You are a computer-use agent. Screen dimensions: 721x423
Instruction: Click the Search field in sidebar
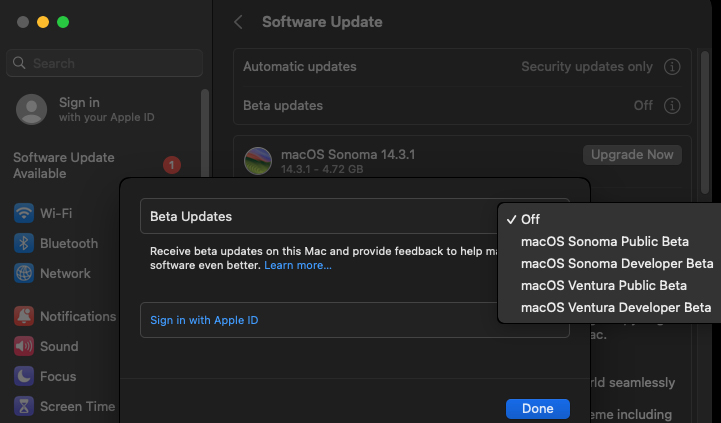106,63
